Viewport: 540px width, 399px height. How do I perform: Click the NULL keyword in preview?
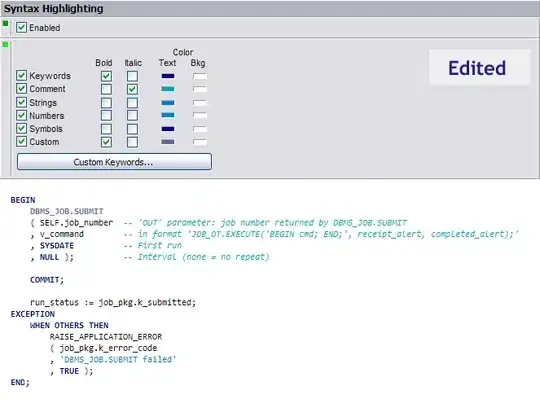point(49,257)
